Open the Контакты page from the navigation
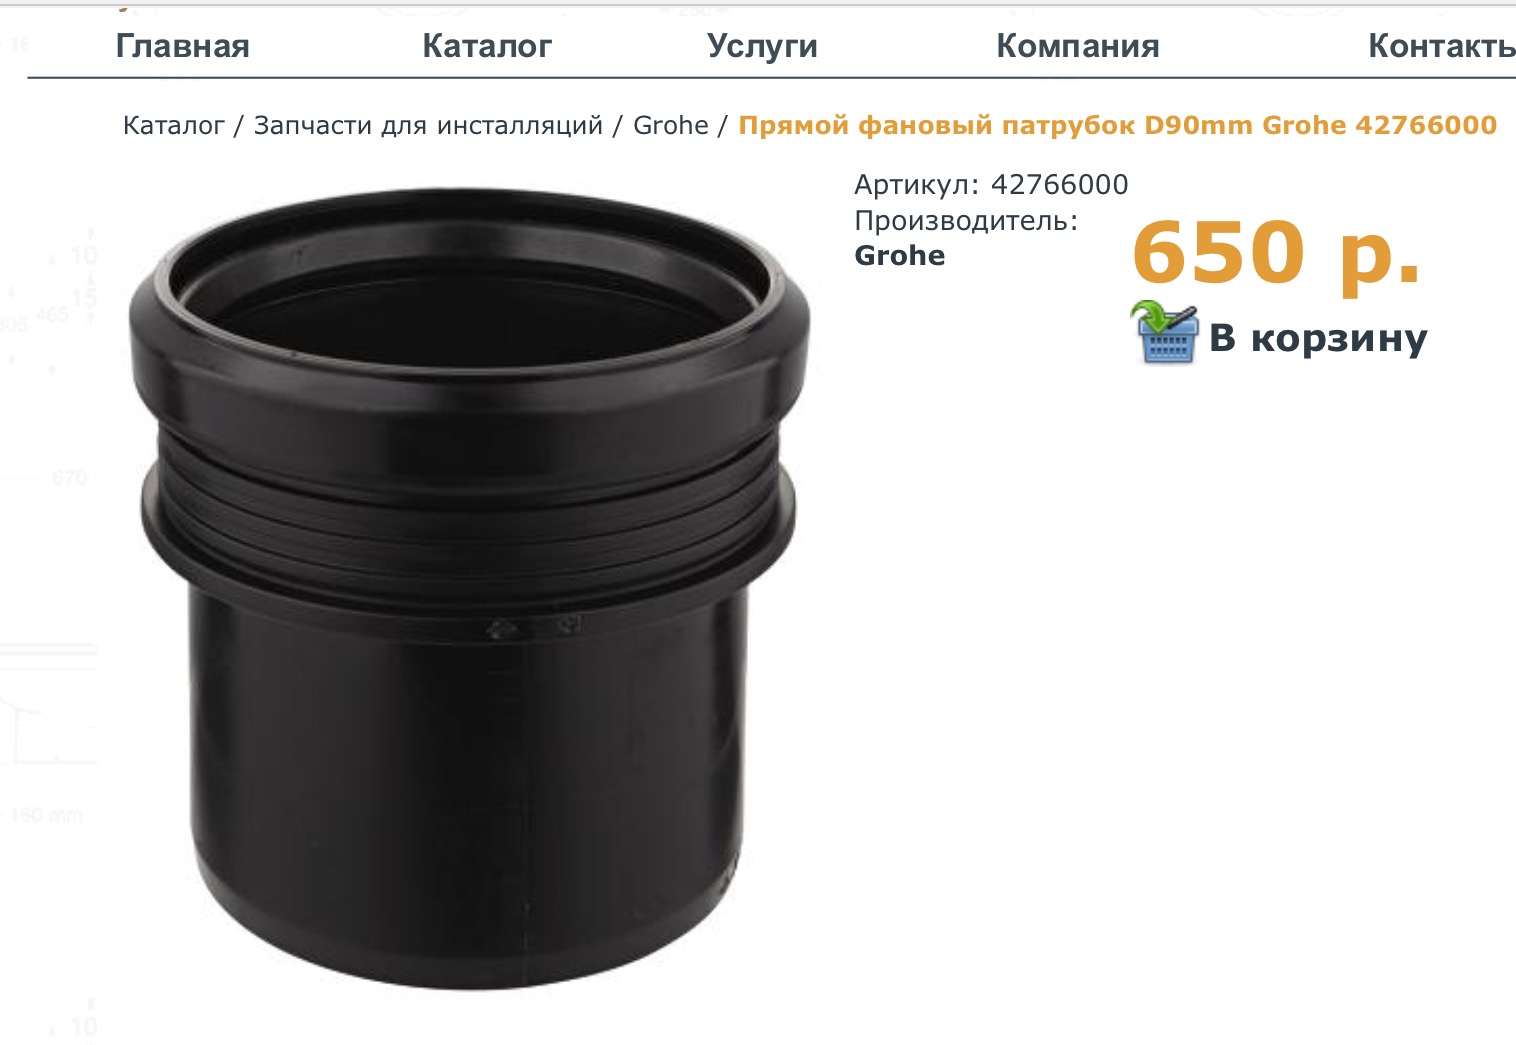 (x=1441, y=46)
